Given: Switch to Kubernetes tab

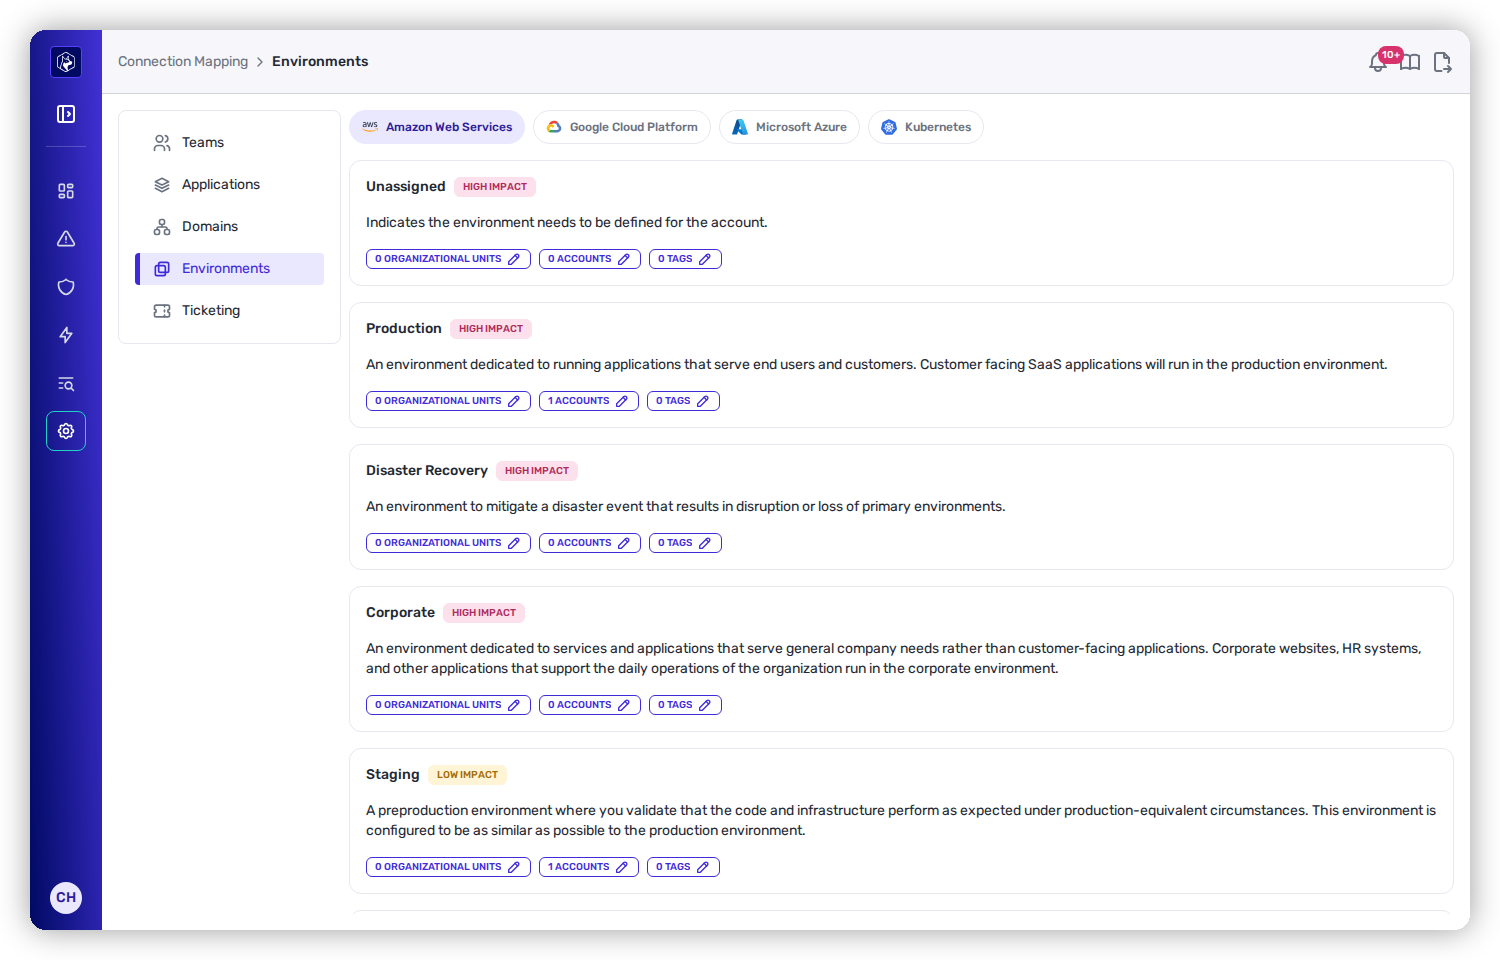Looking at the screenshot, I should [926, 127].
